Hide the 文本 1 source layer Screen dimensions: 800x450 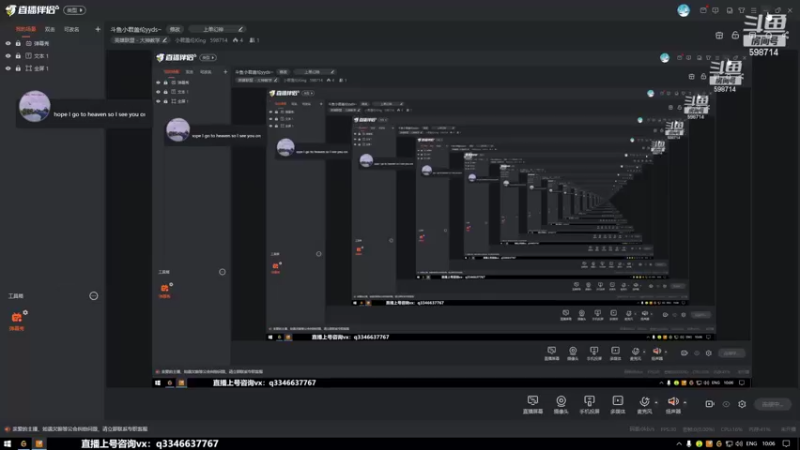[8, 56]
